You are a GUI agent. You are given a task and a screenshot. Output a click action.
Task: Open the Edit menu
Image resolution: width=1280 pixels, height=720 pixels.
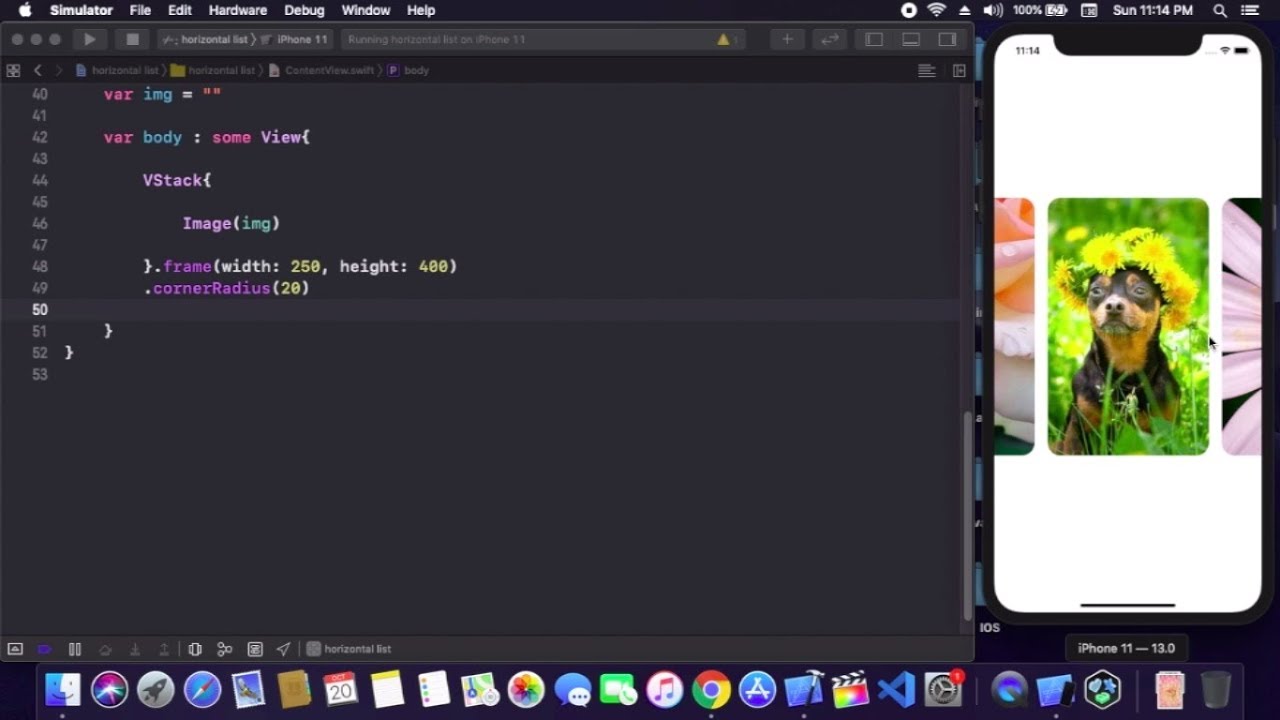180,10
